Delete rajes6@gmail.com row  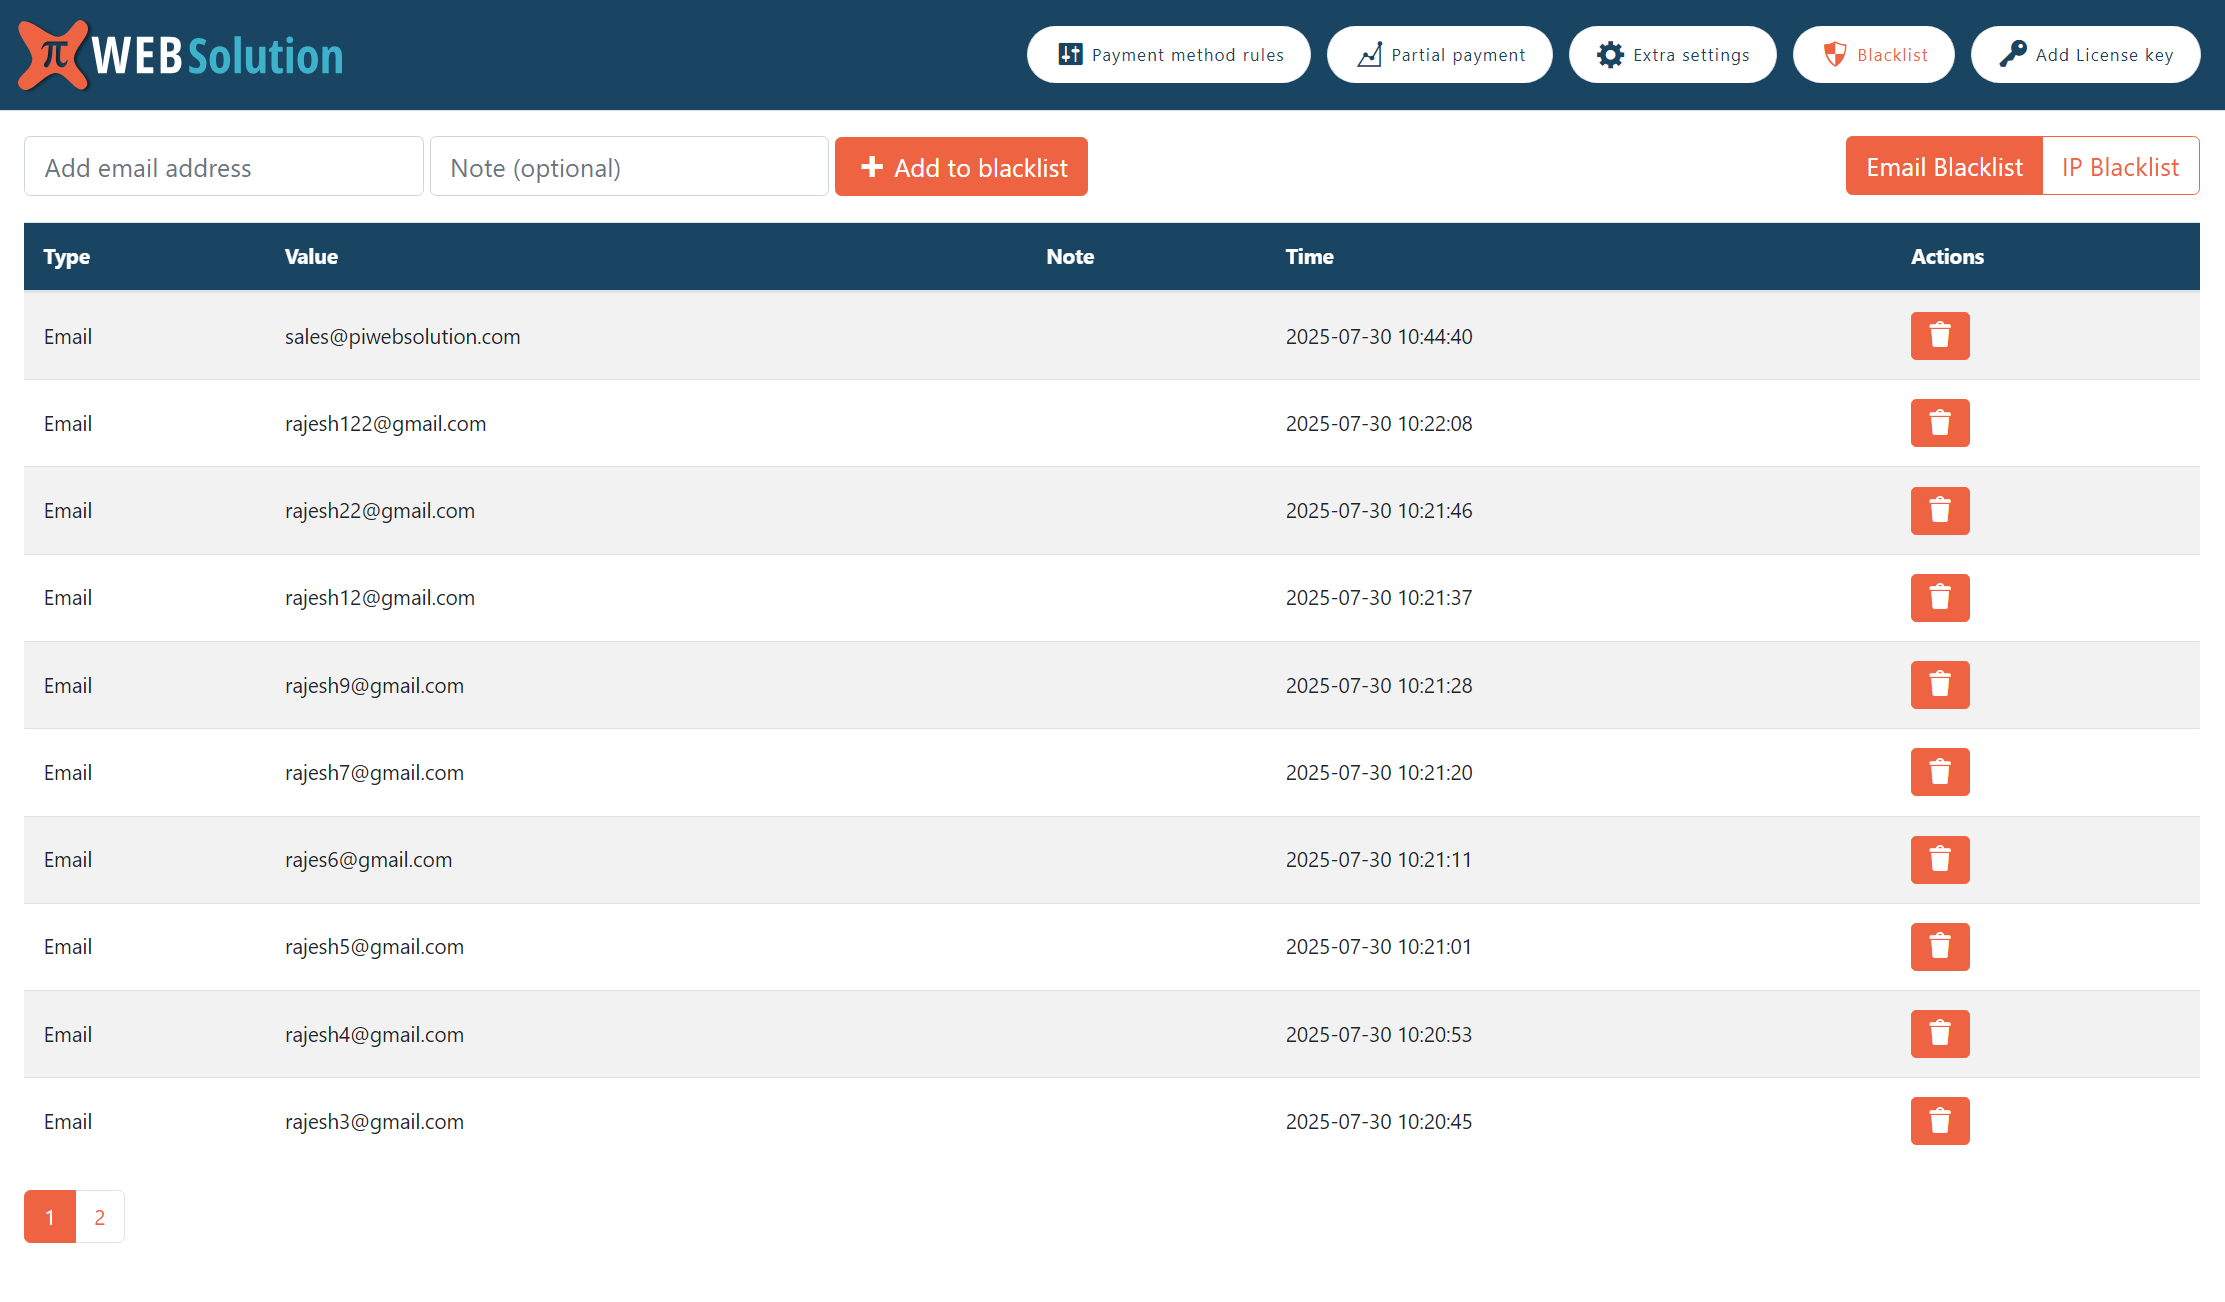coord(1939,860)
